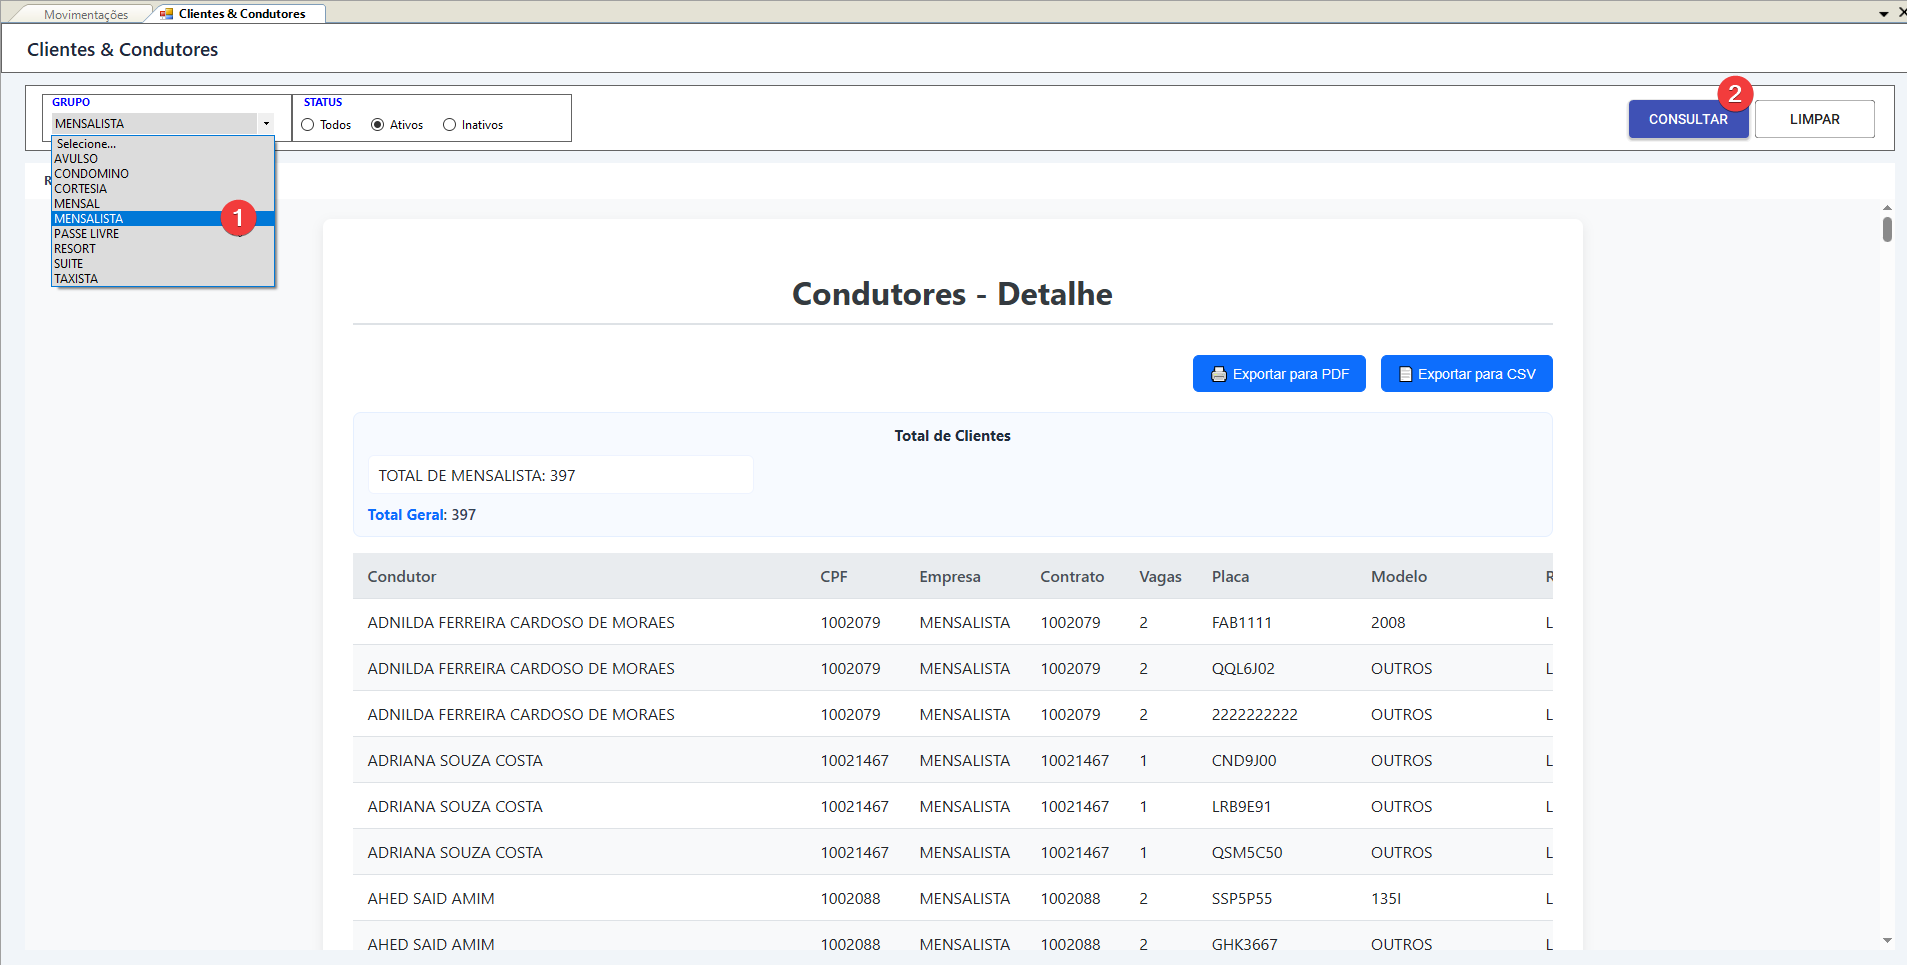This screenshot has height=965, width=1907.
Task: Click the tab list dropdown arrow at top right
Action: pyautogui.click(x=1884, y=14)
